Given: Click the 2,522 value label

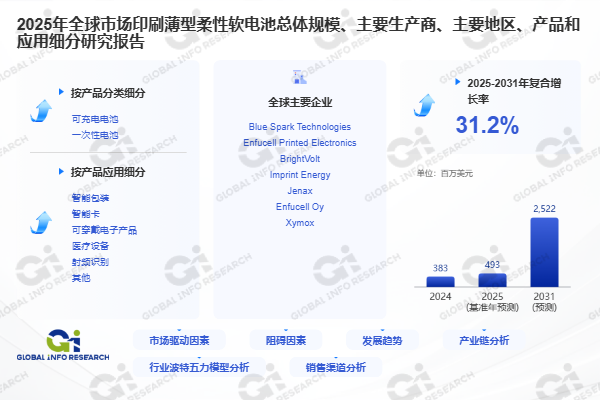Looking at the screenshot, I should pyautogui.click(x=545, y=209).
